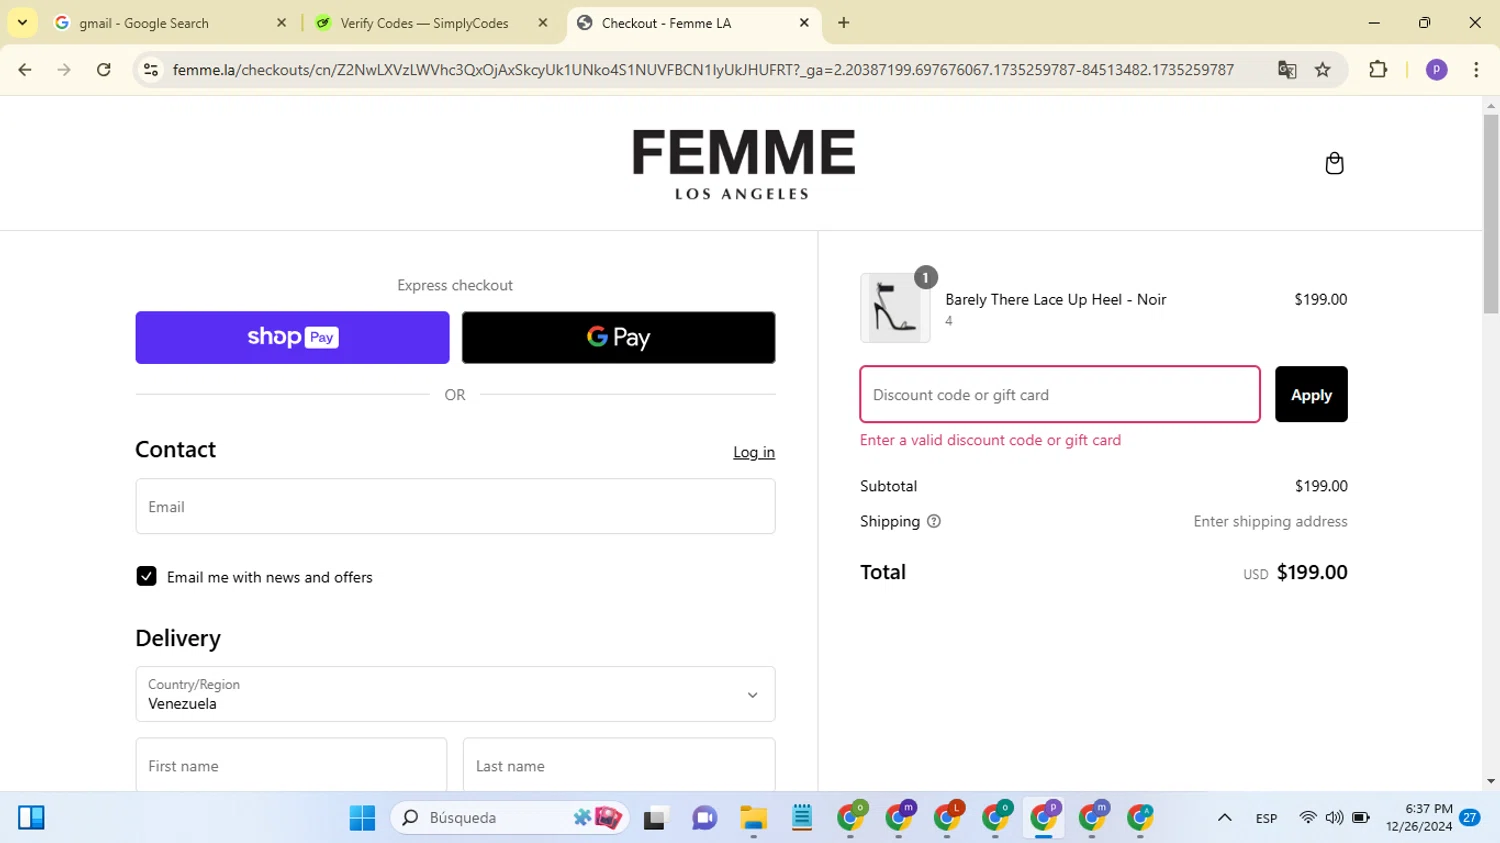Open the volume speaker icon
Screen dimensions: 1500x843
tap(1334, 818)
